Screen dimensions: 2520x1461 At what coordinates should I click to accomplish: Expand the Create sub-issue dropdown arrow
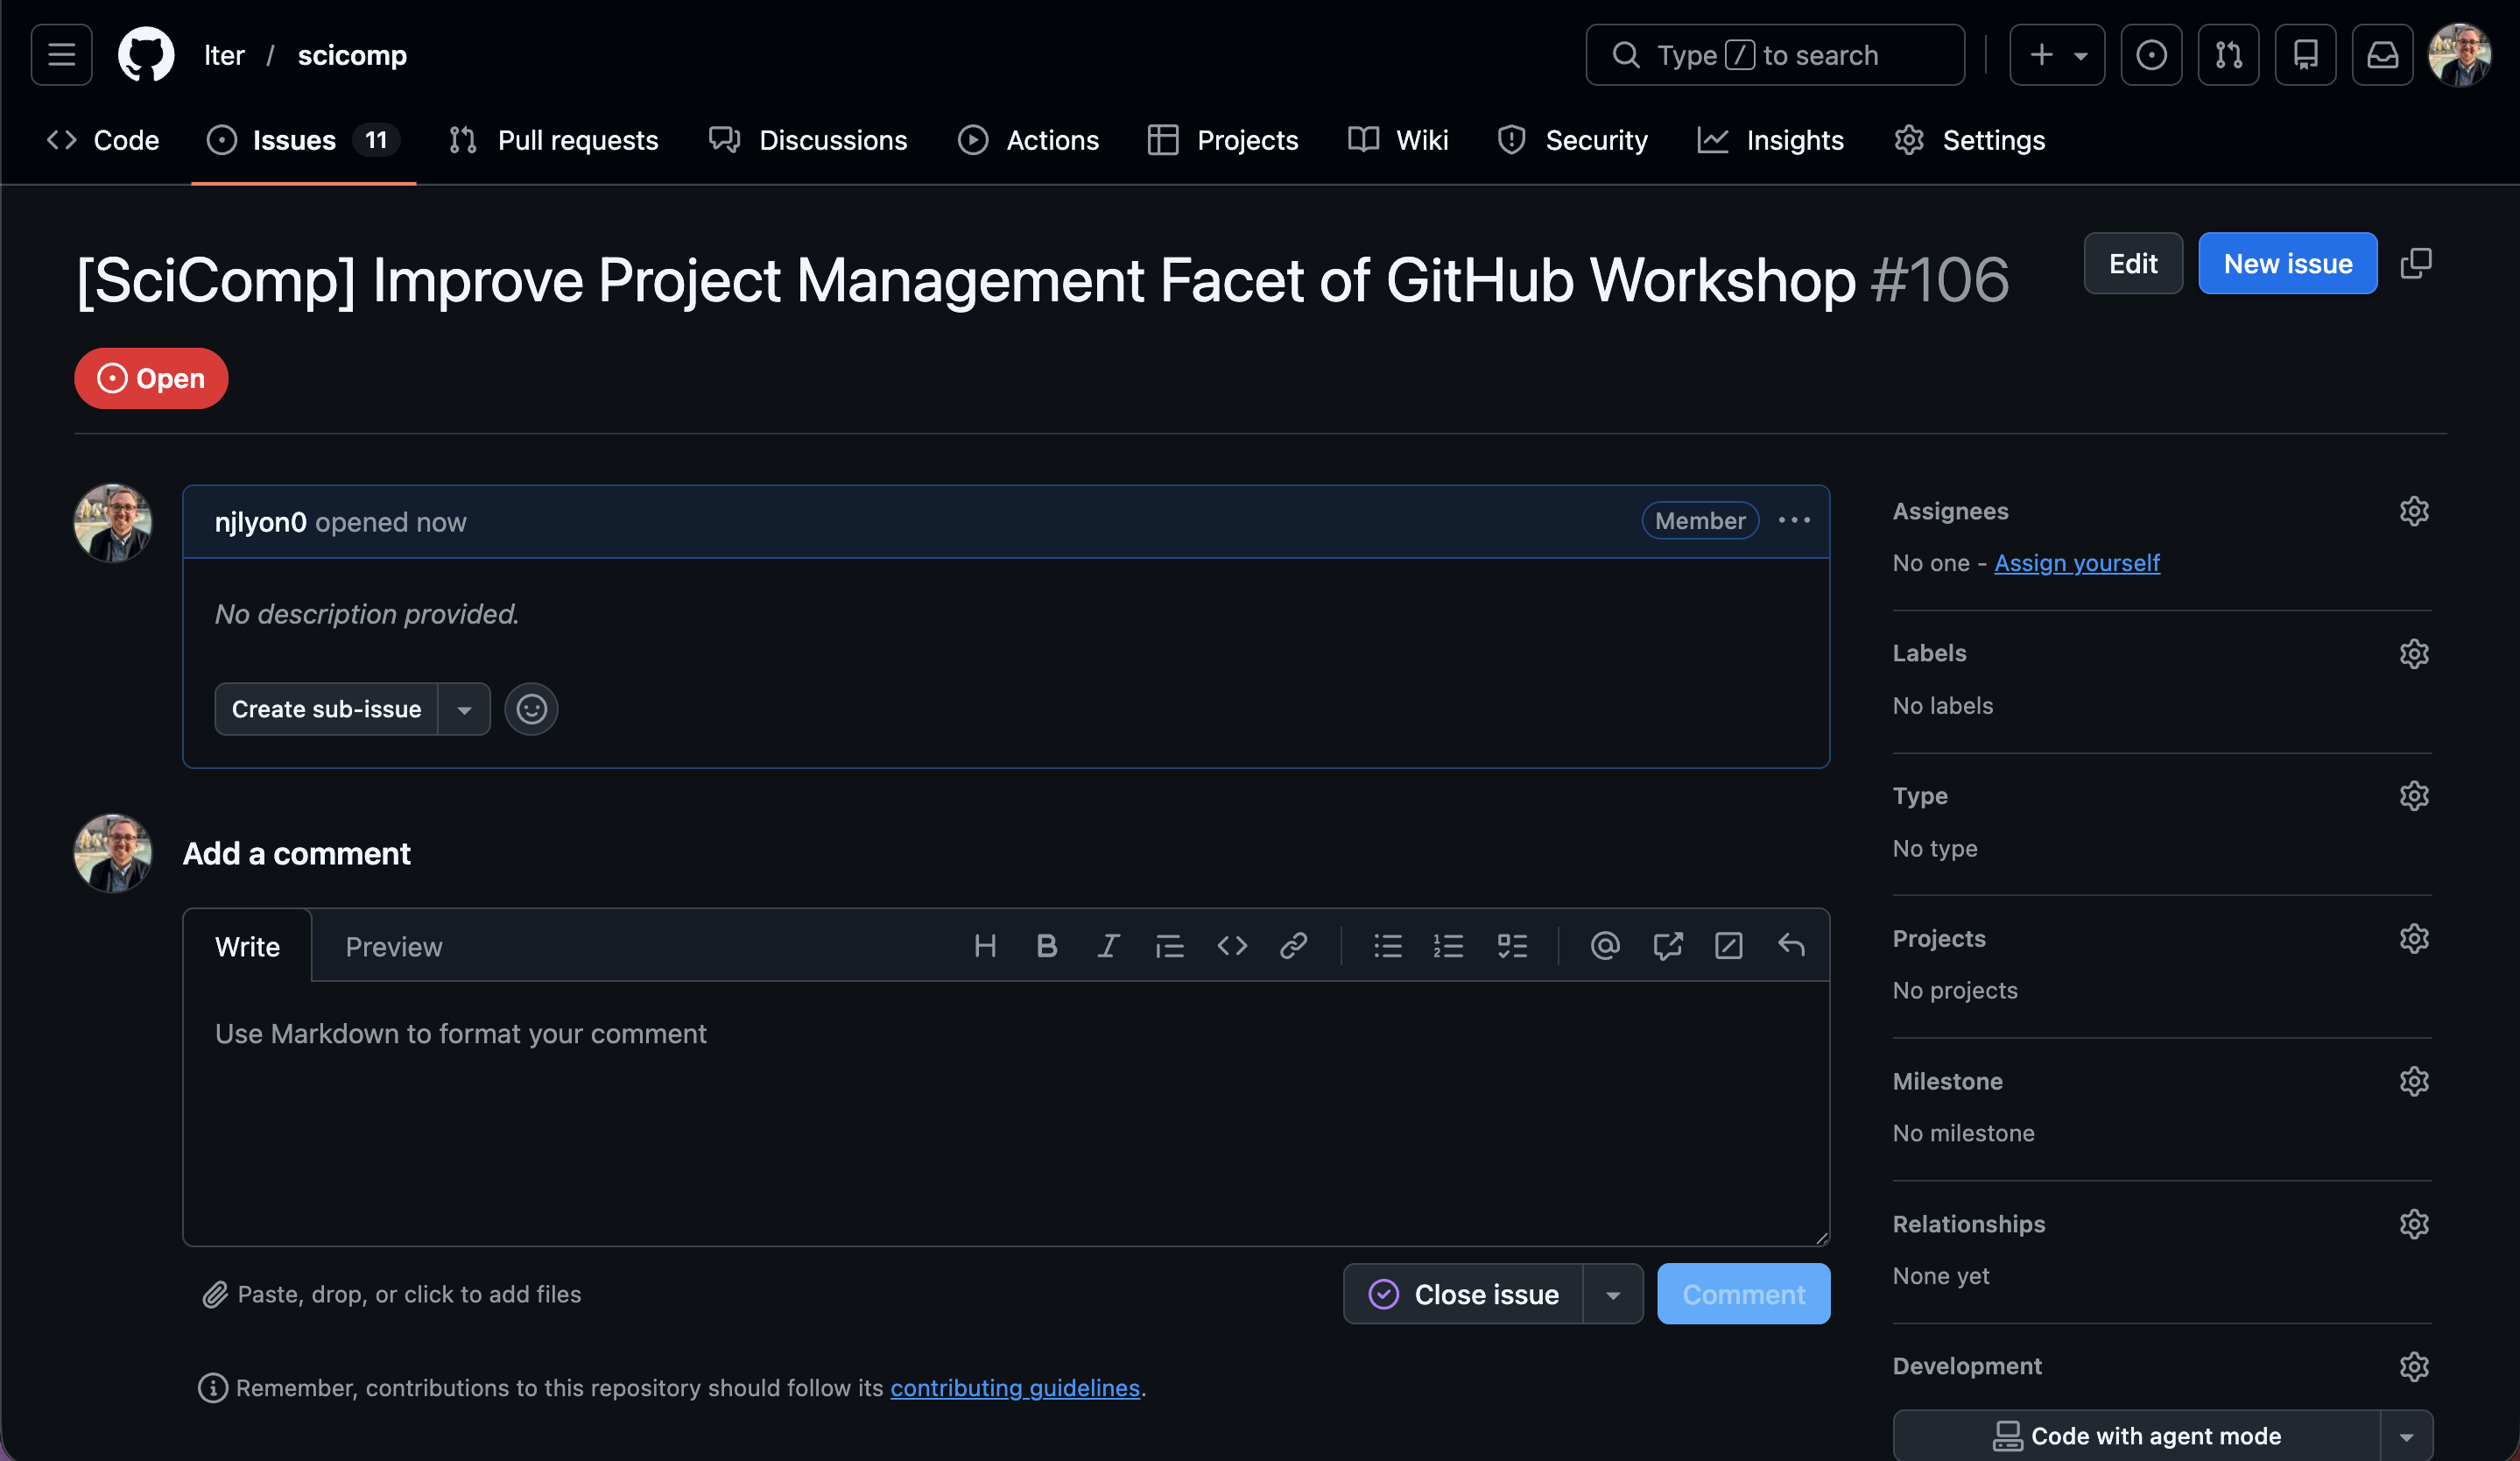click(464, 709)
